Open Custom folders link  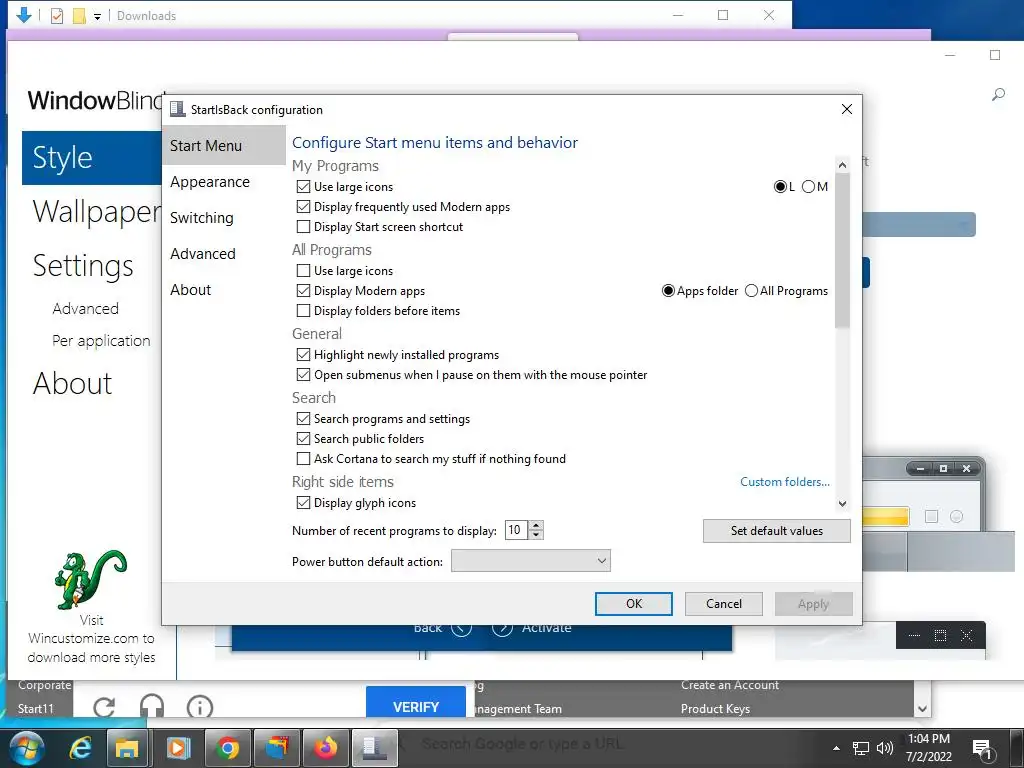point(785,482)
